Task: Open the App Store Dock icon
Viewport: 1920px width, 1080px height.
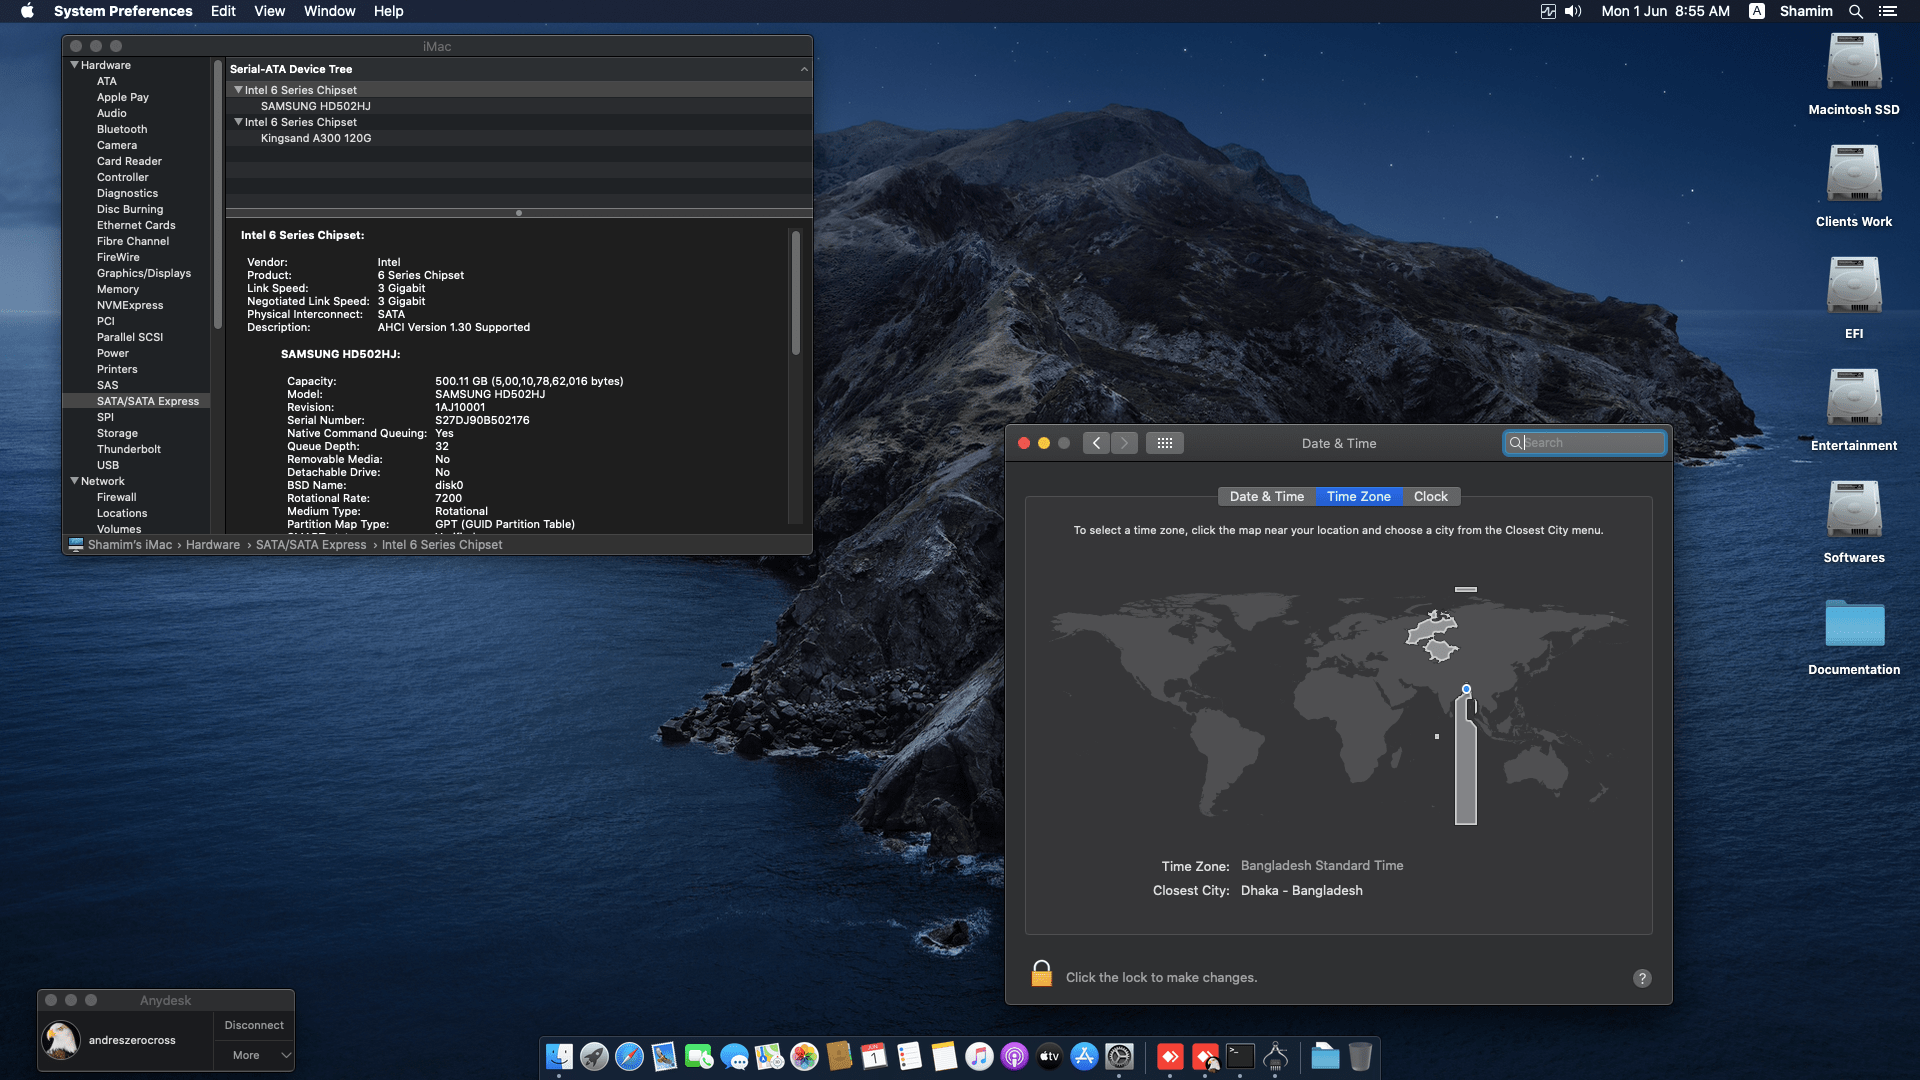Action: 1084,1056
